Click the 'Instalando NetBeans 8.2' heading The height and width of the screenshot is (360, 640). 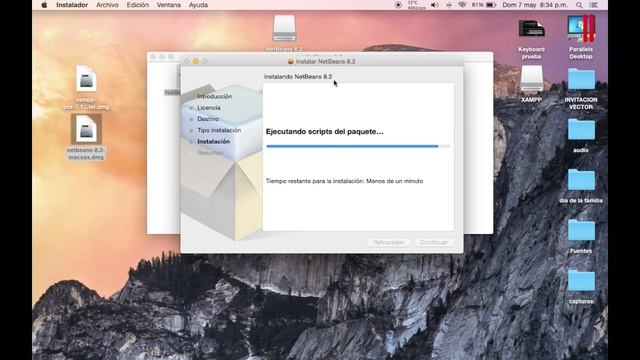click(298, 76)
